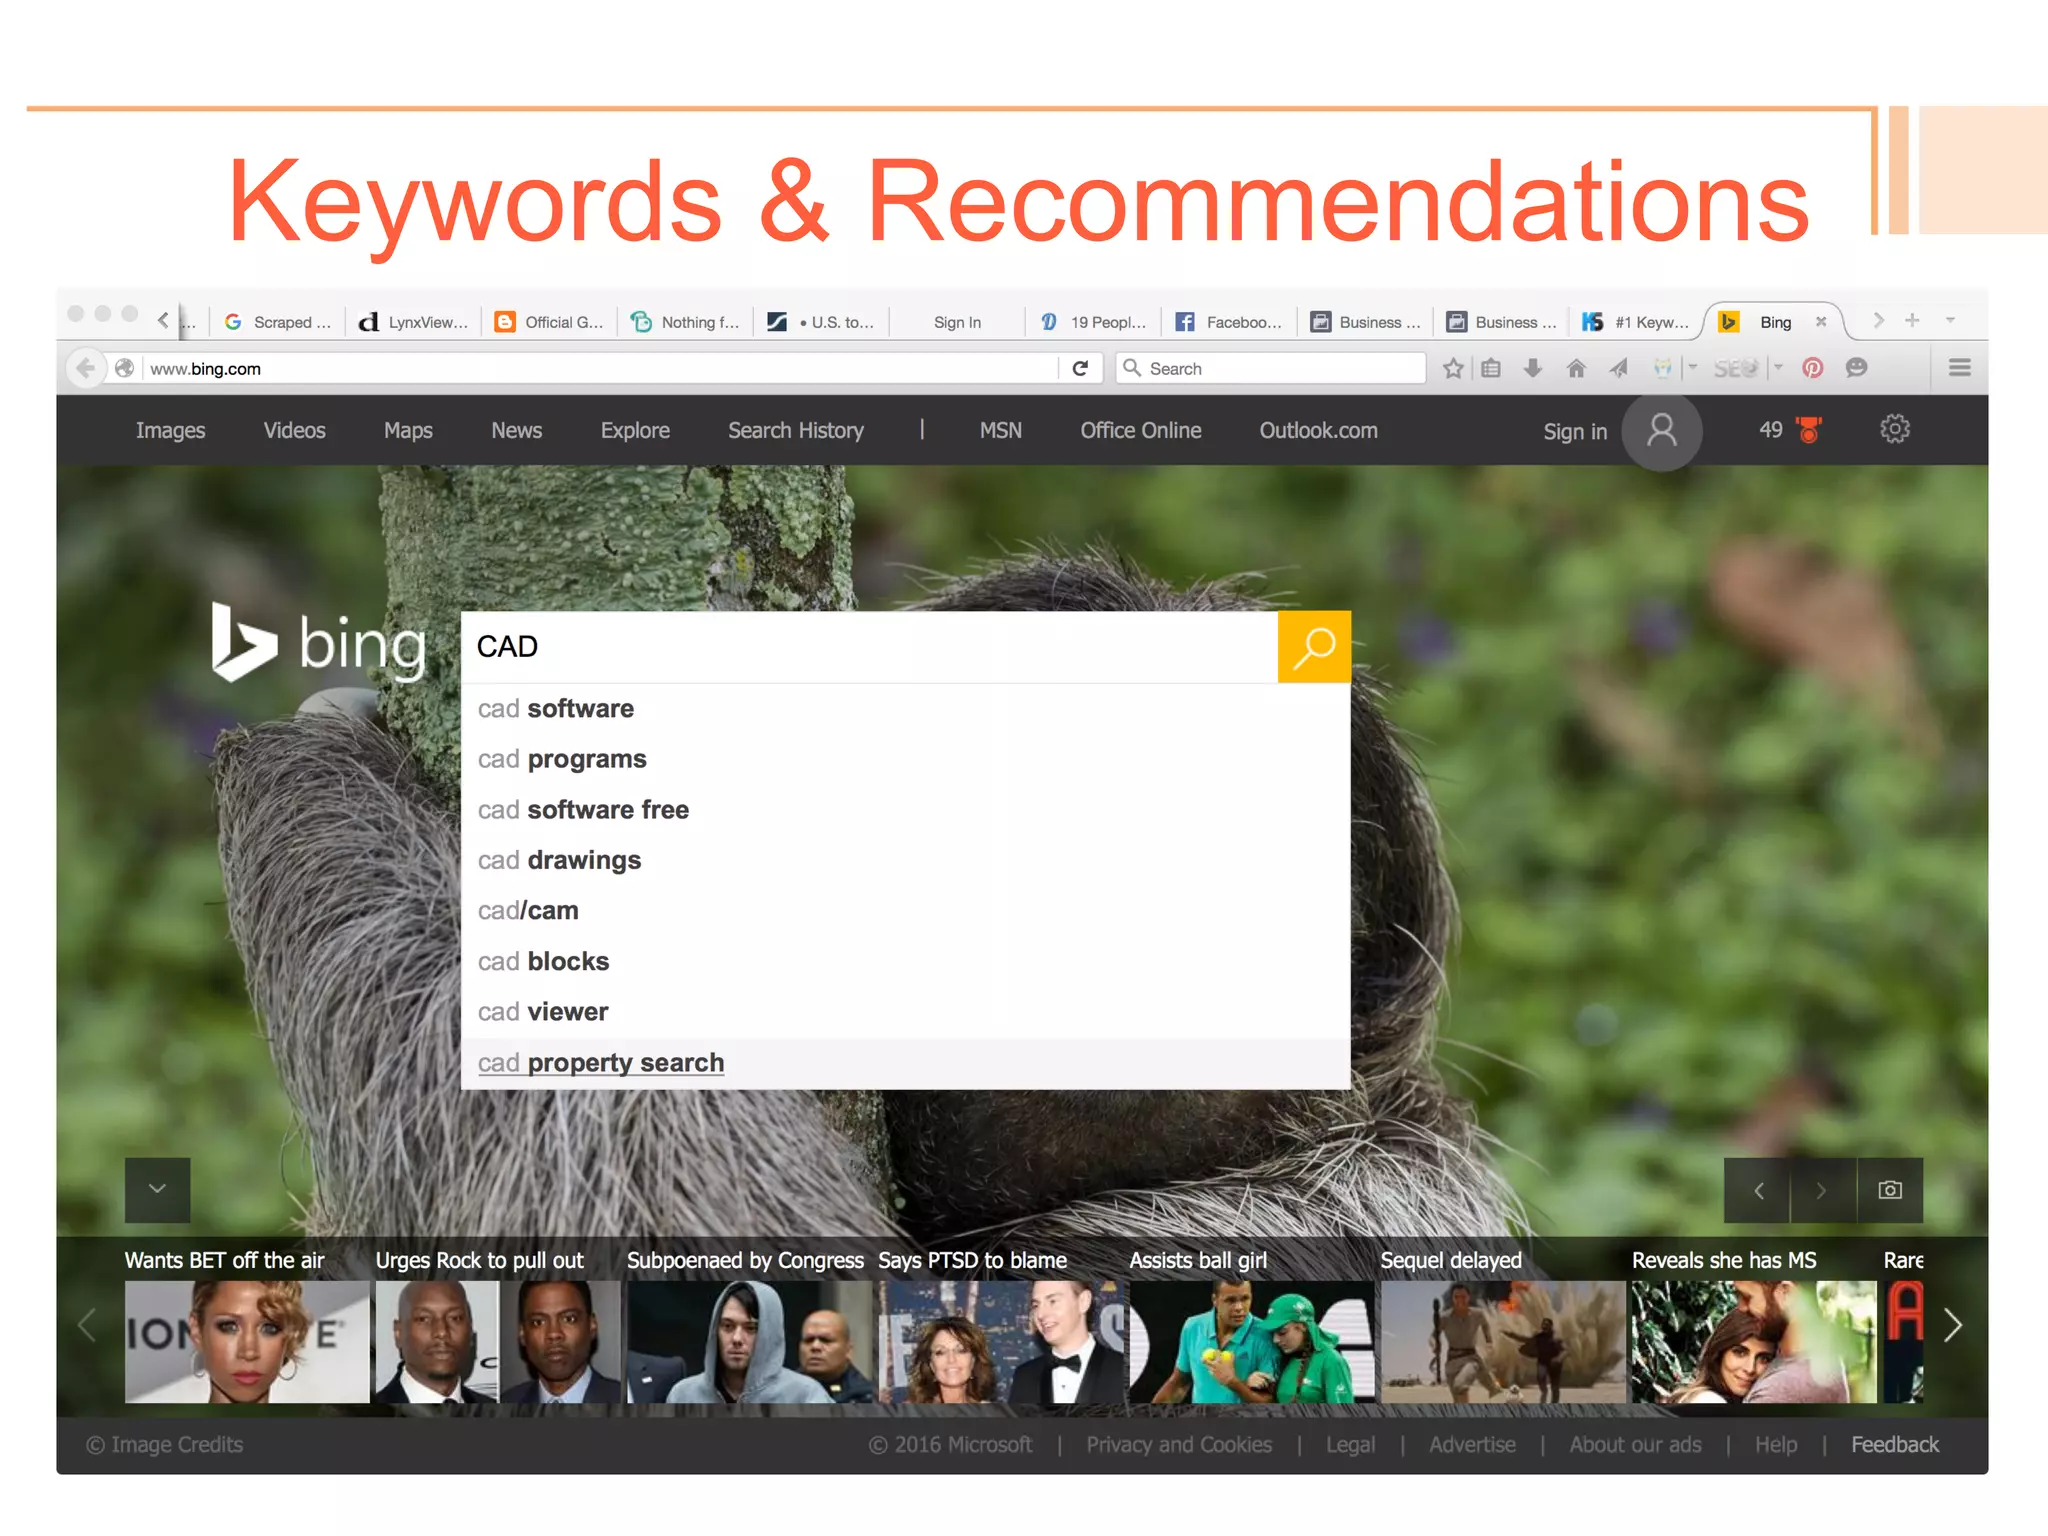Click the yellow Bing search magnifier button

tap(1314, 647)
